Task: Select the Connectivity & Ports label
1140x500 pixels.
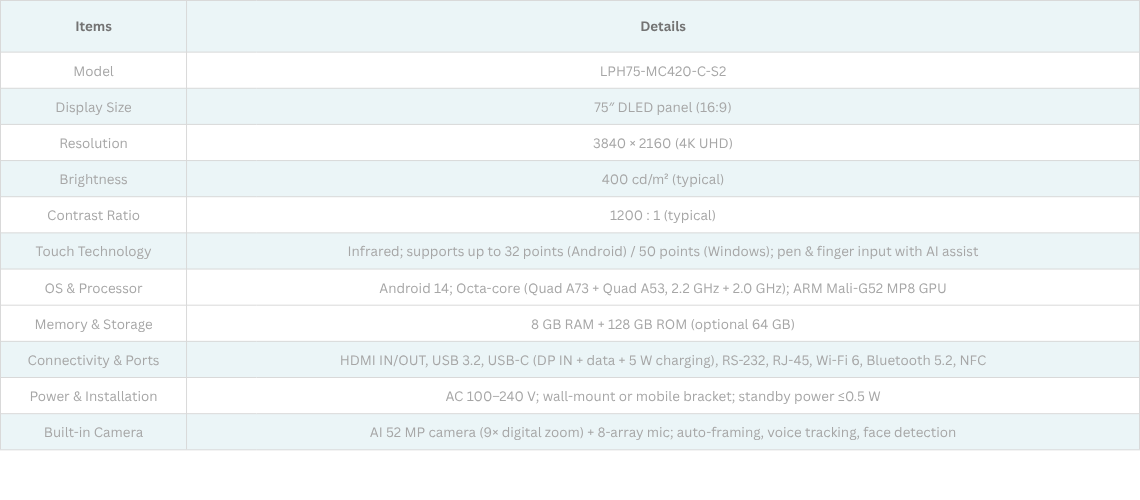Action: click(93, 360)
